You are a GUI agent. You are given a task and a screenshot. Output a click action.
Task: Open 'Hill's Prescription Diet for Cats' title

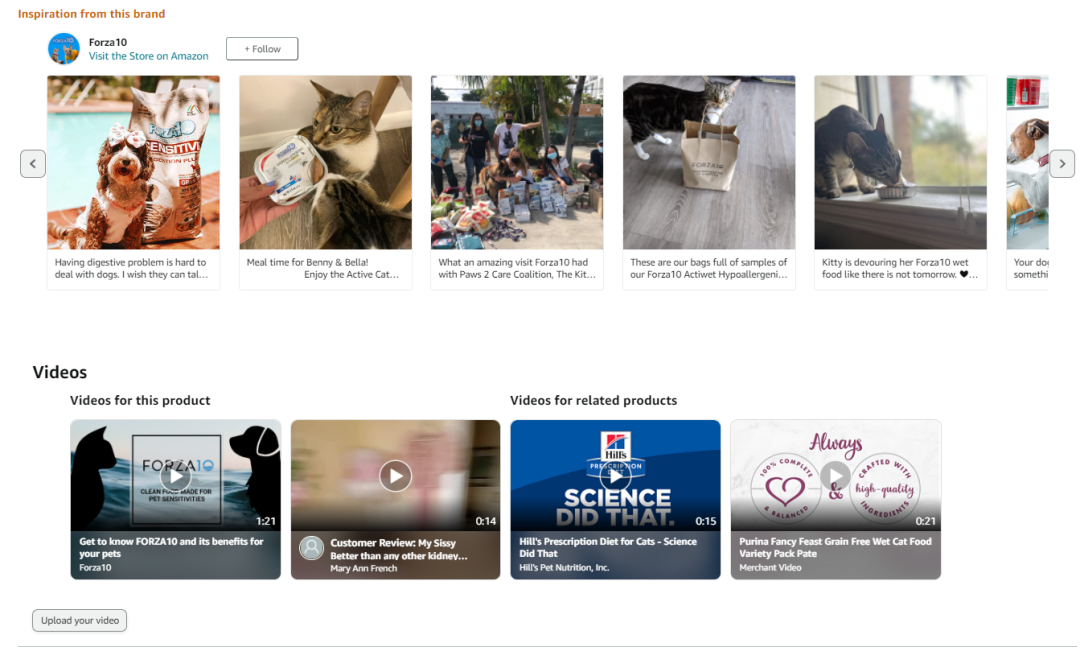point(608,548)
